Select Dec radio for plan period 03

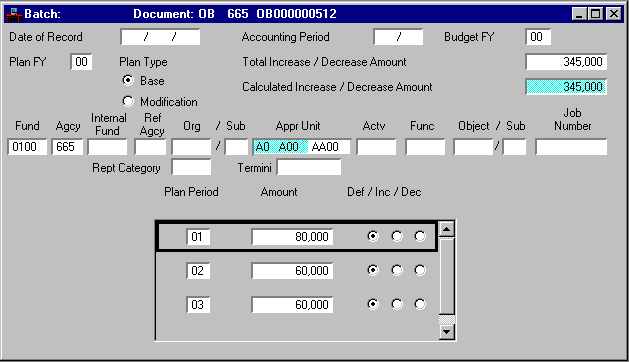(x=420, y=304)
